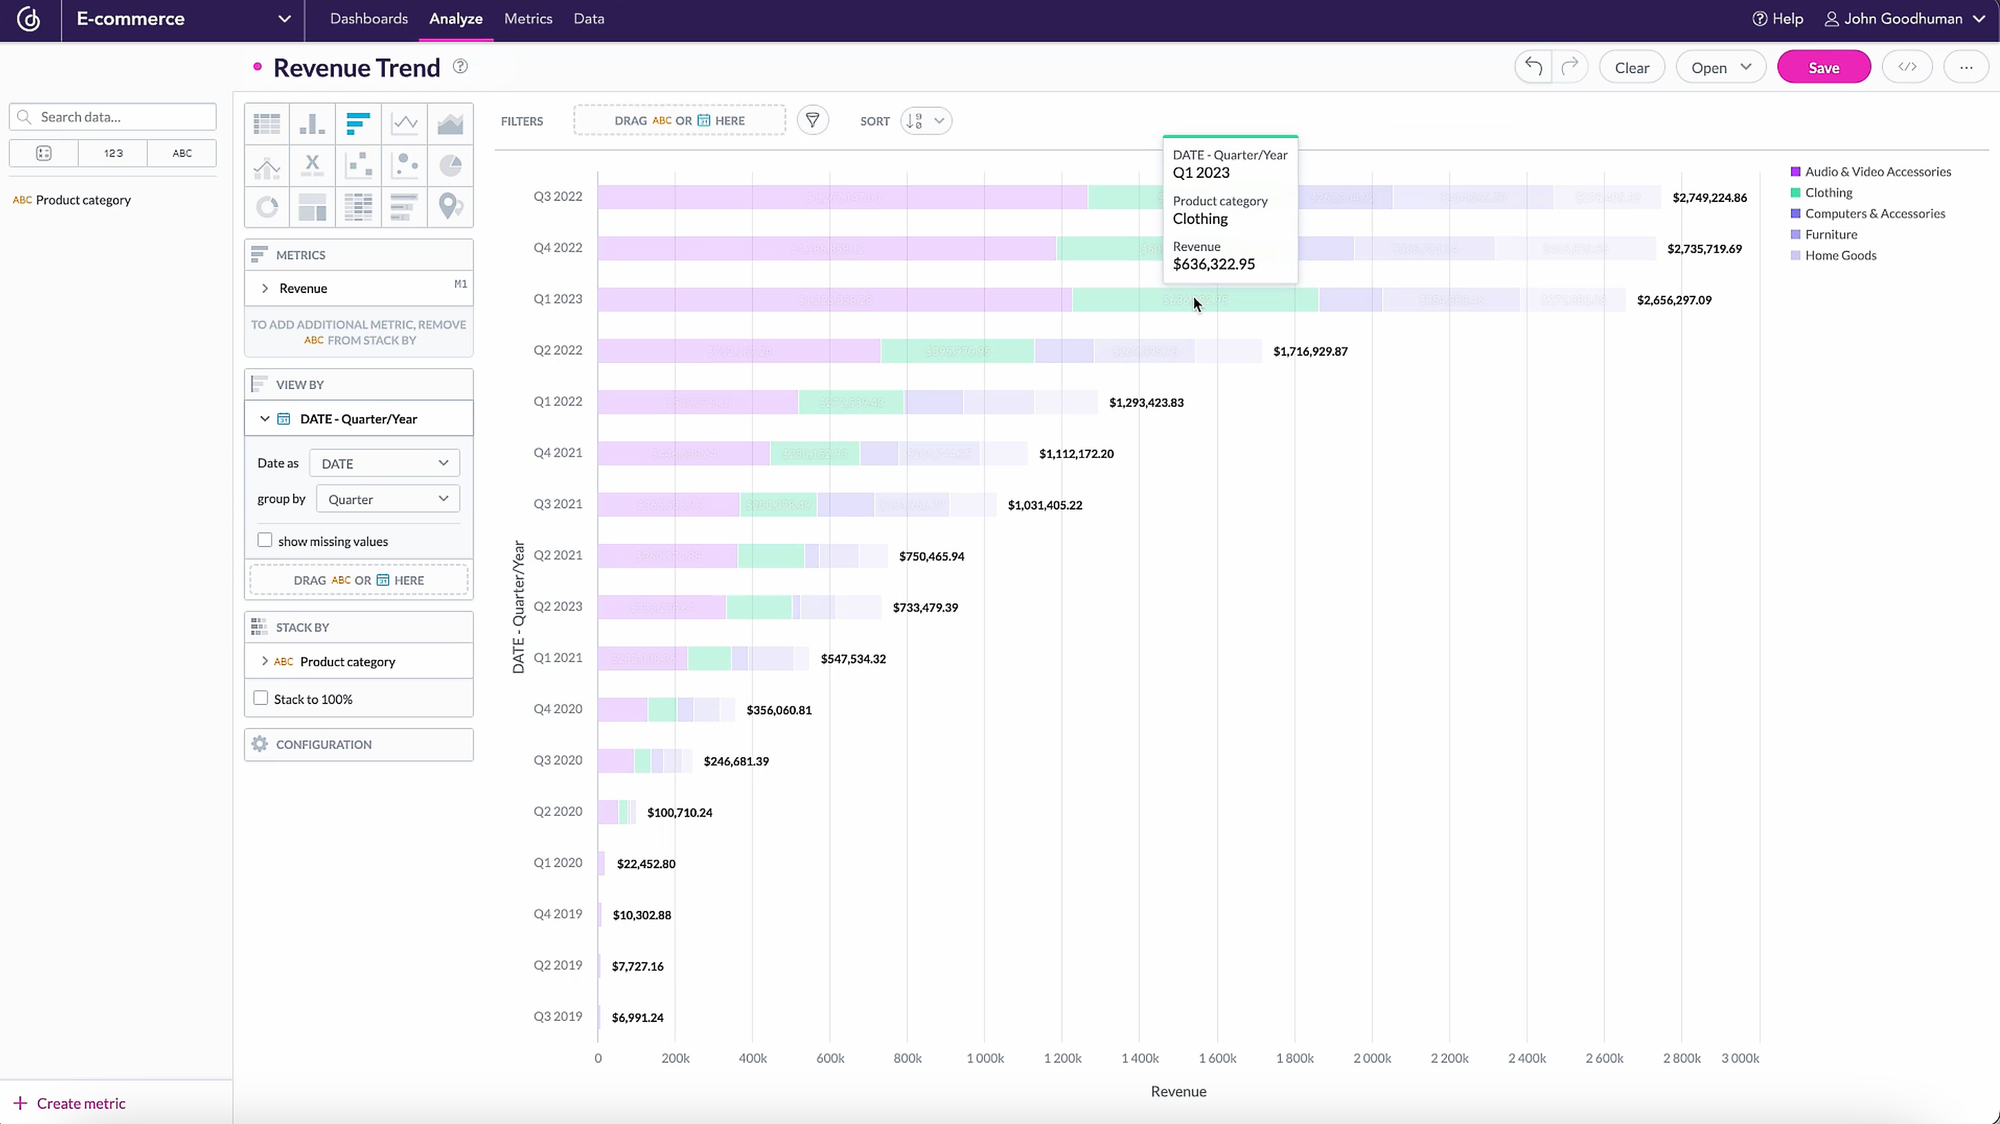The height and width of the screenshot is (1124, 2000).
Task: Click the Clear button
Action: pos(1631,67)
